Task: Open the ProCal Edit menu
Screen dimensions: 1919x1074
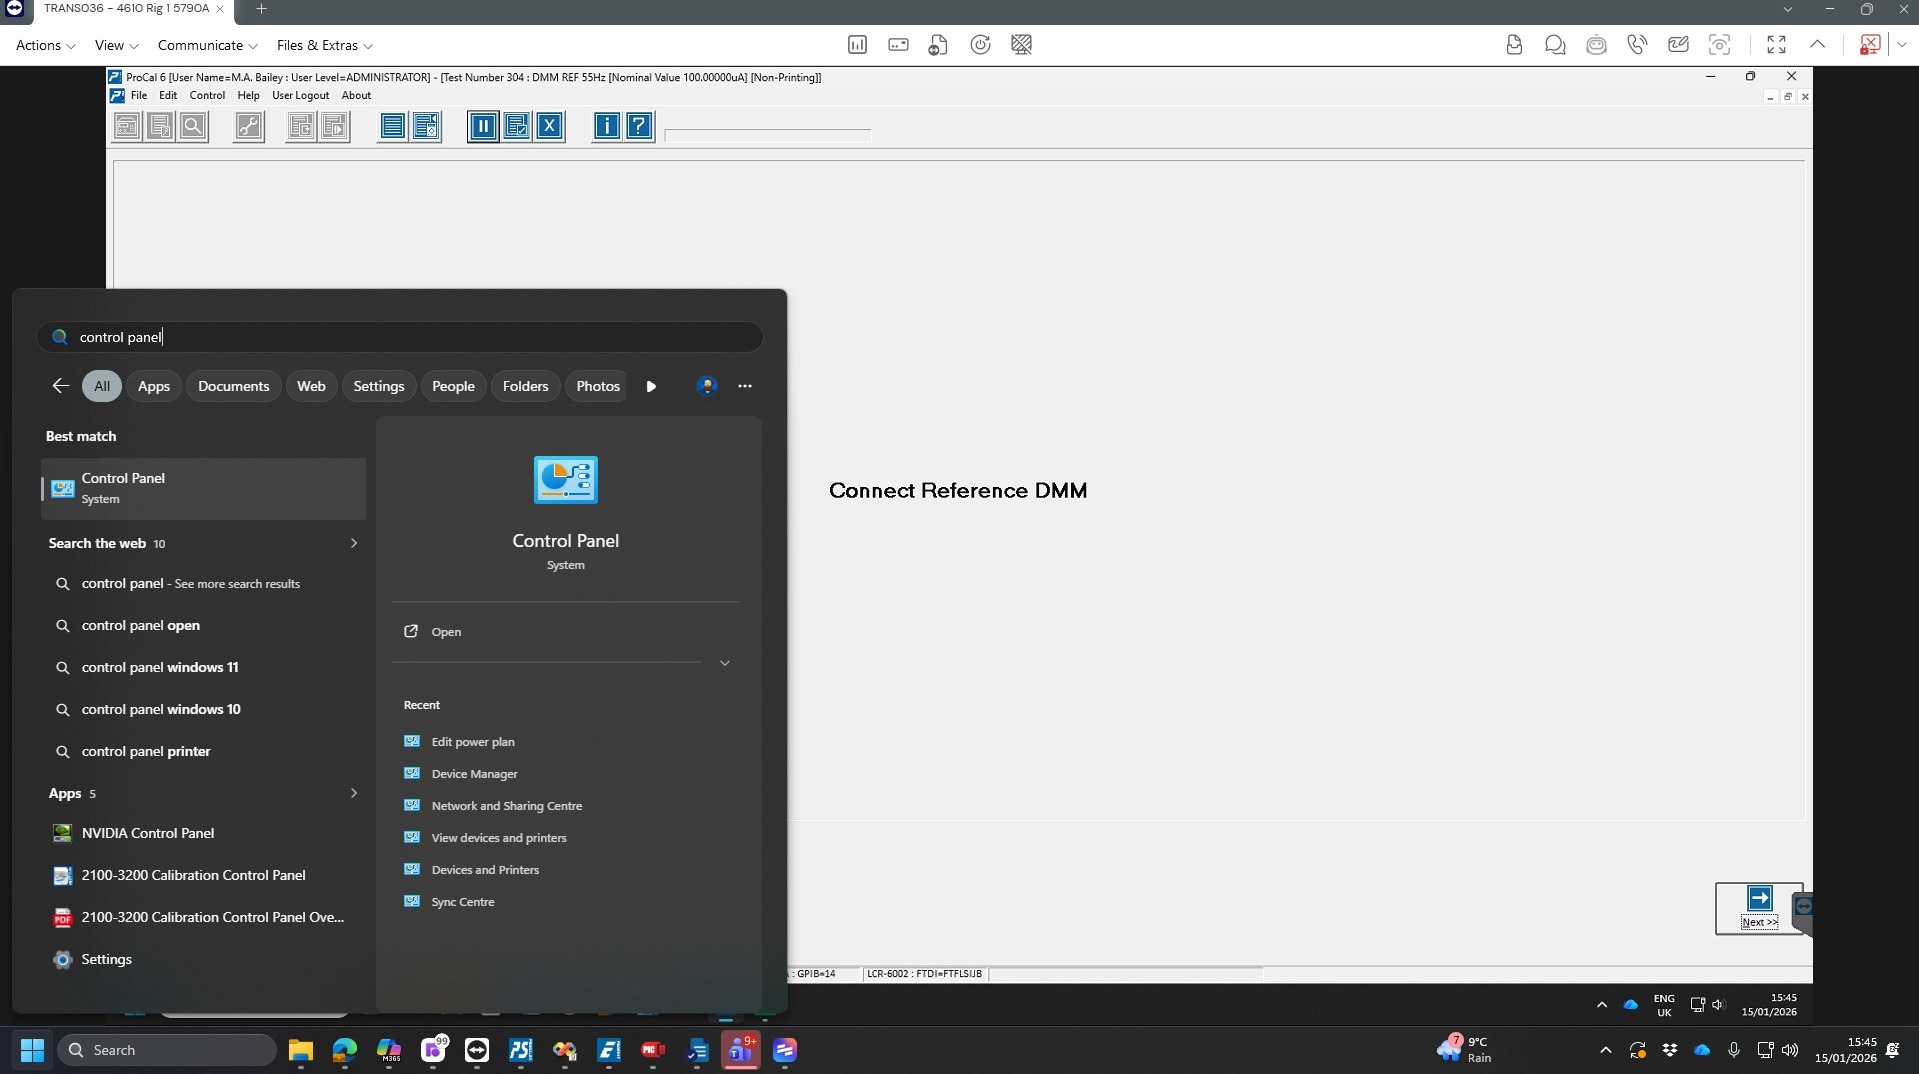Action: pyautogui.click(x=168, y=96)
